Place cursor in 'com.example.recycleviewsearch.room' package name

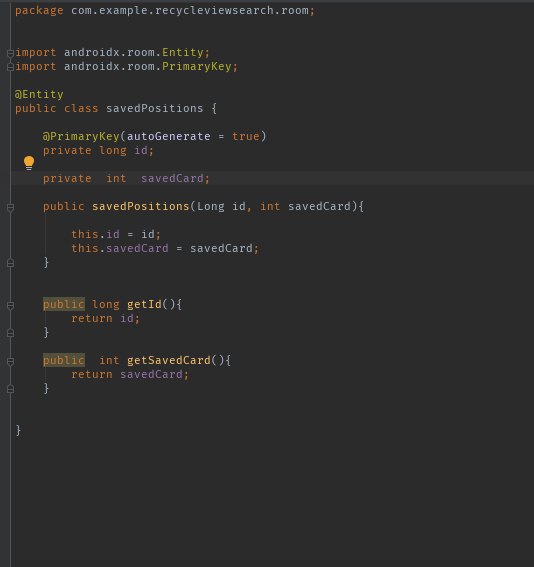(x=190, y=10)
